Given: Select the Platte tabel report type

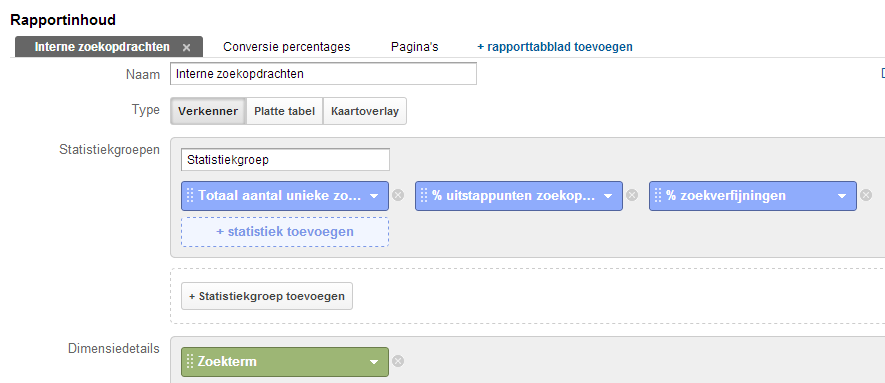Looking at the screenshot, I should click(x=284, y=111).
